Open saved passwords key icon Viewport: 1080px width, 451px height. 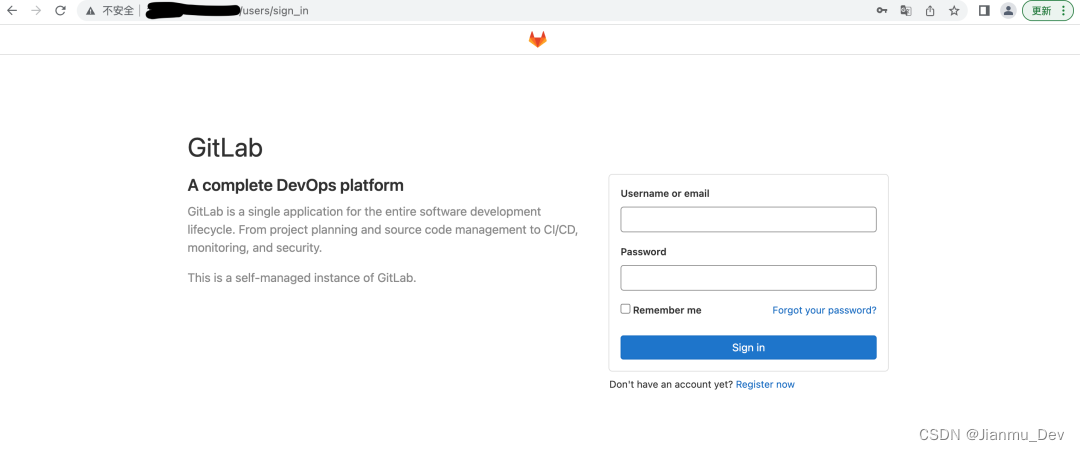[x=882, y=10]
